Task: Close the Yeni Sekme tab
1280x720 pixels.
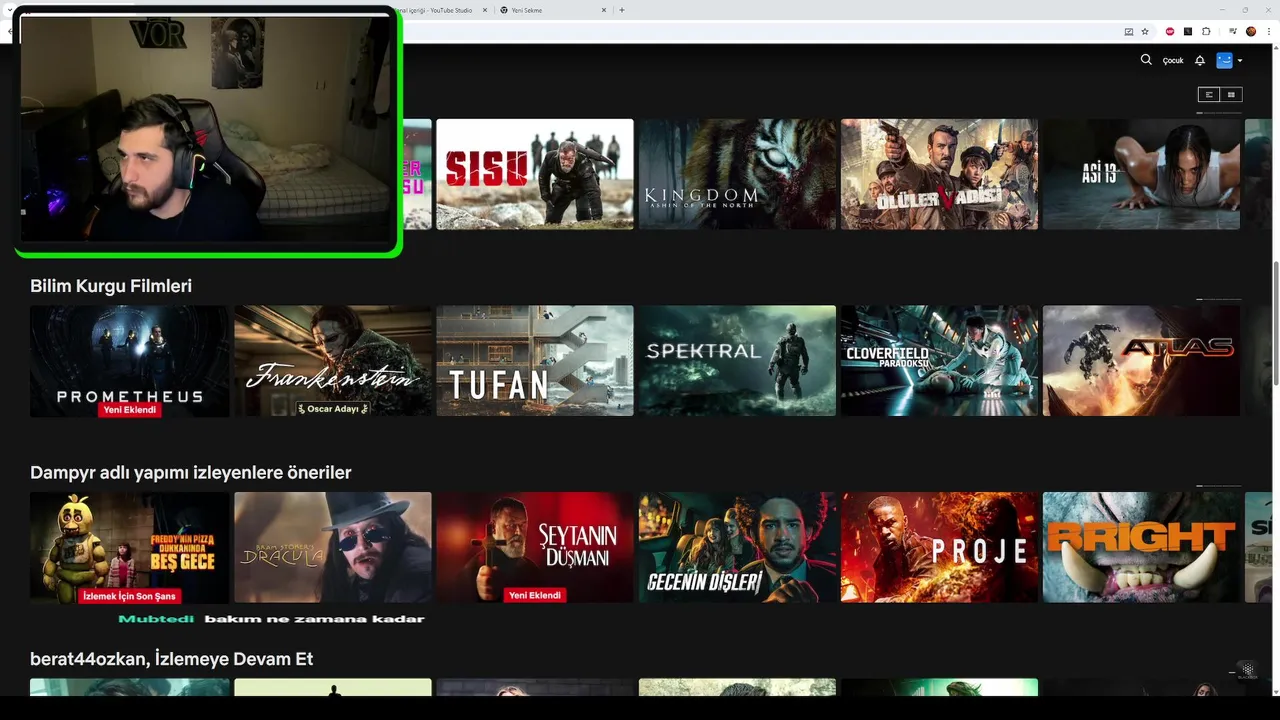Action: point(604,10)
